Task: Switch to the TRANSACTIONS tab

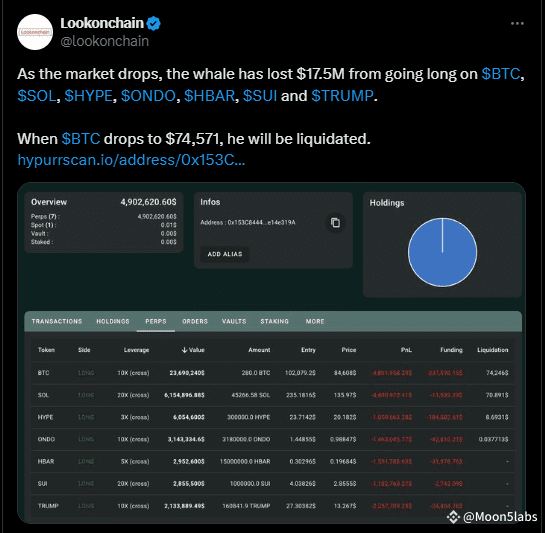Action: [x=57, y=321]
